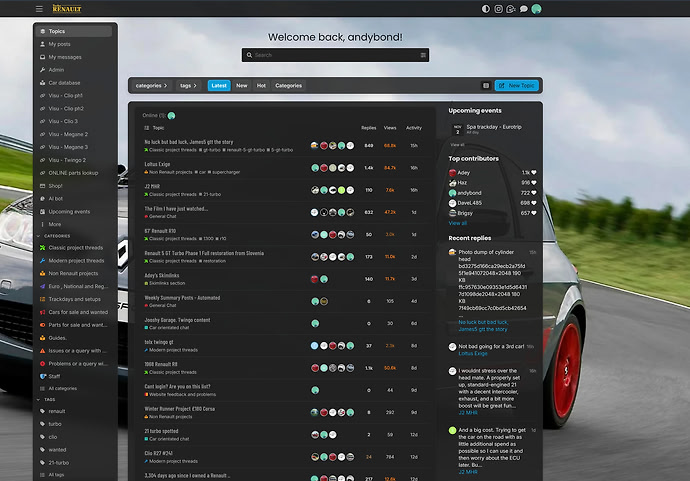The height and width of the screenshot is (481, 690).
Task: Toggle bulk select icon beside Topic header
Action: coord(147,128)
